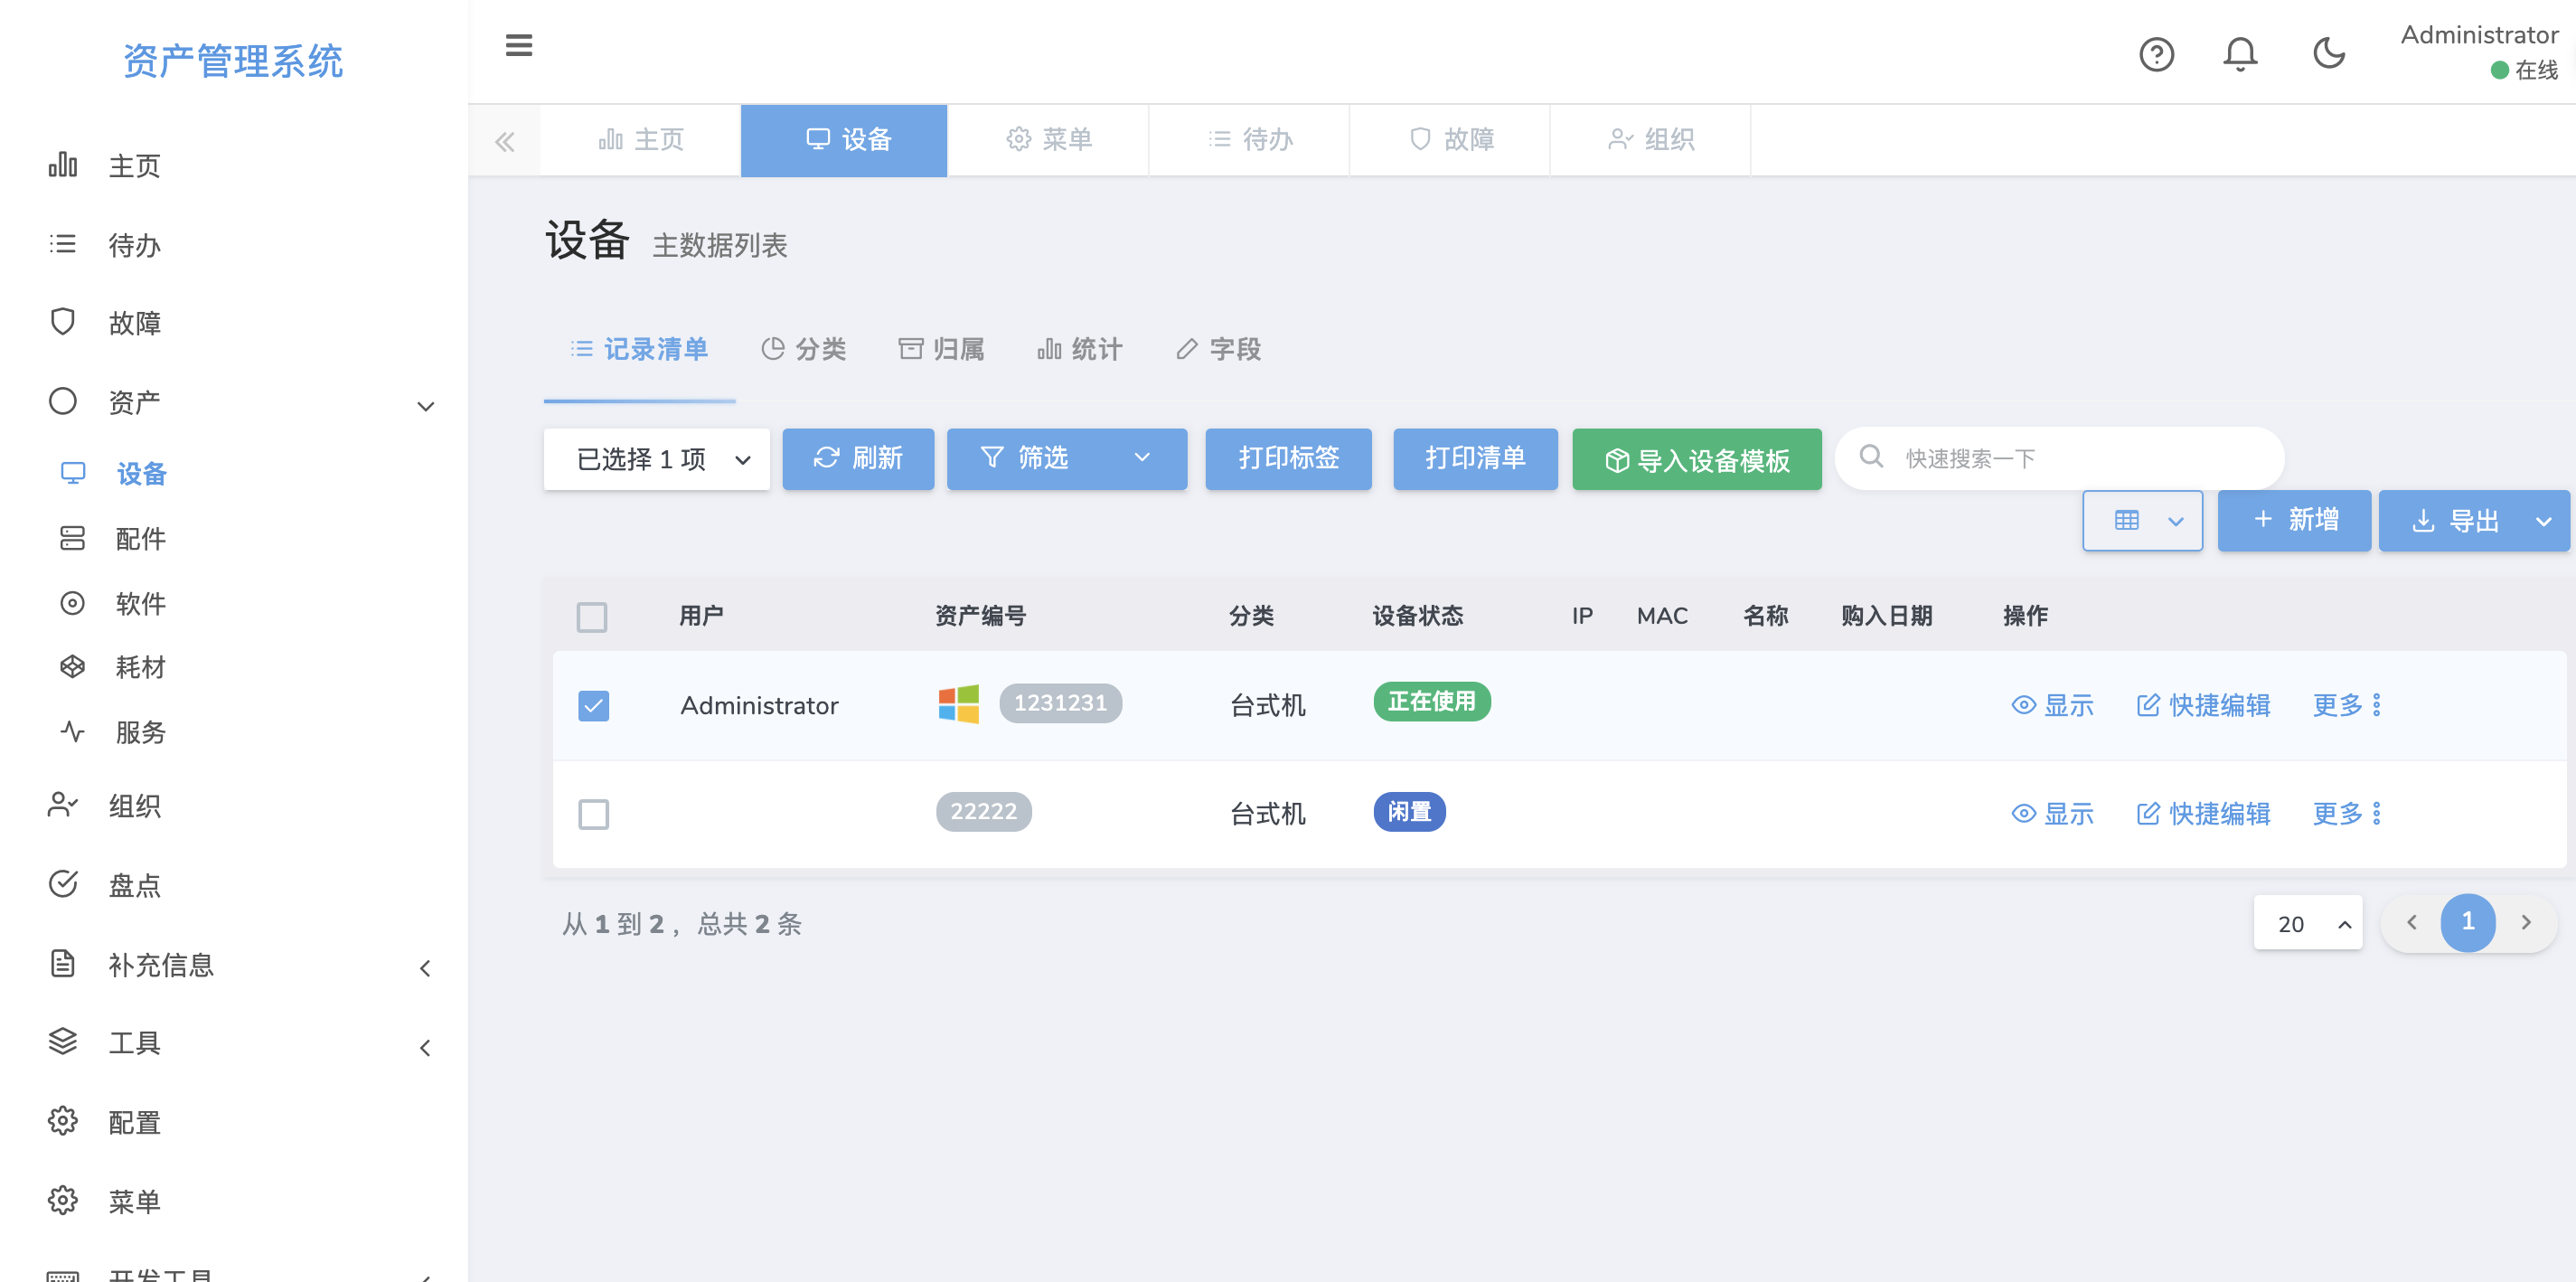
Task: Open 更多 menu for Administrator row
Action: point(2347,705)
